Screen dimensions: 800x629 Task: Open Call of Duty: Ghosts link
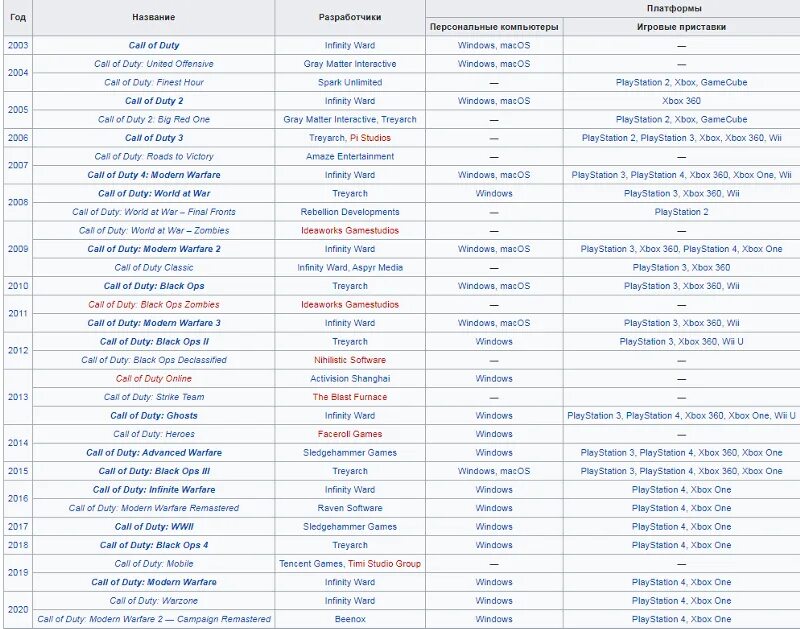(154, 416)
